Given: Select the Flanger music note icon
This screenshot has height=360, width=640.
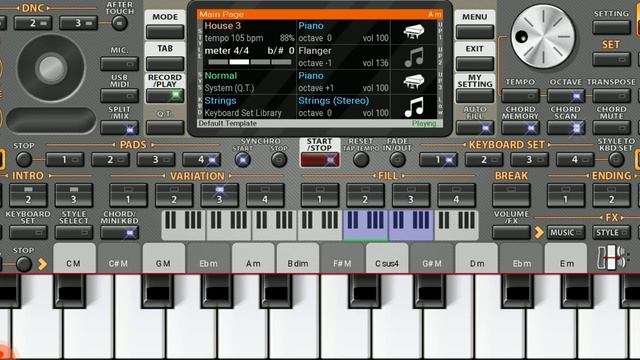Looking at the screenshot, I should [x=413, y=57].
